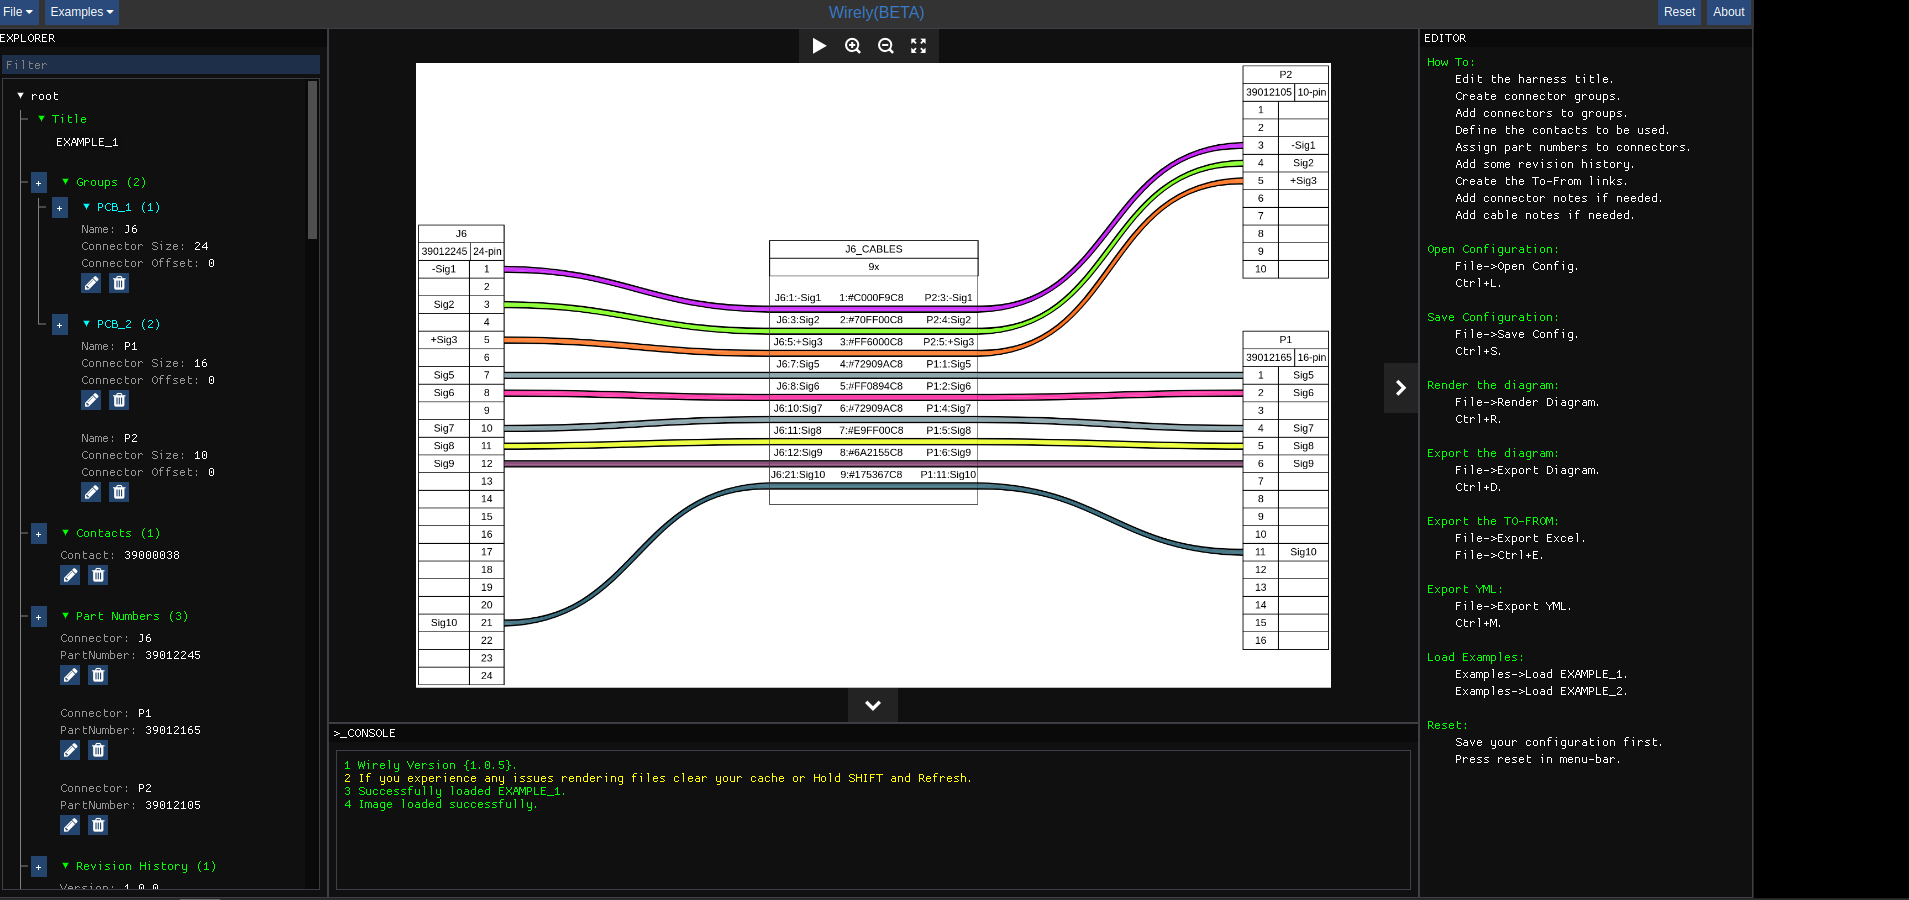Viewport: 1909px width, 900px height.
Task: Add connector to PCB_2 group
Action: pyautogui.click(x=60, y=325)
